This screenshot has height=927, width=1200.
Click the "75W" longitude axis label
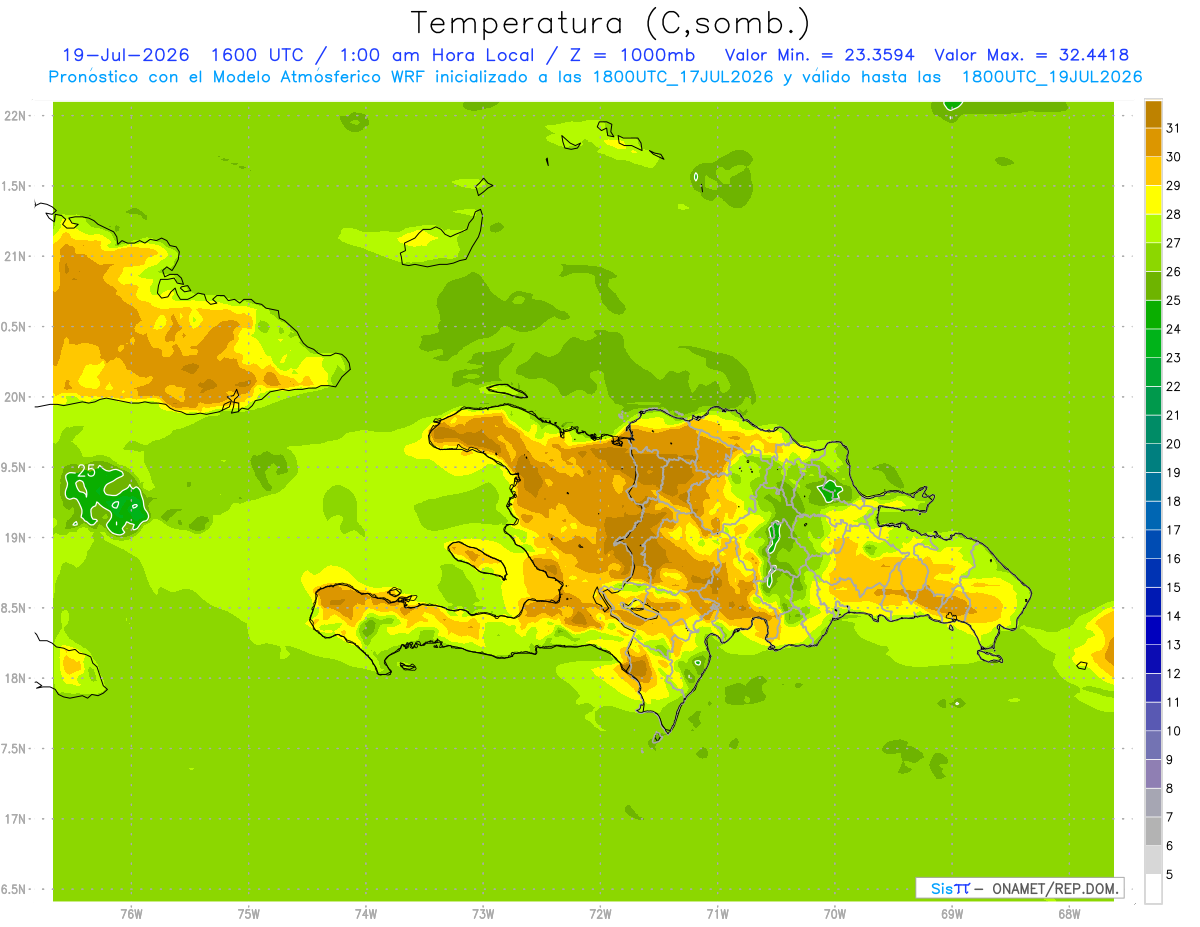(x=249, y=914)
